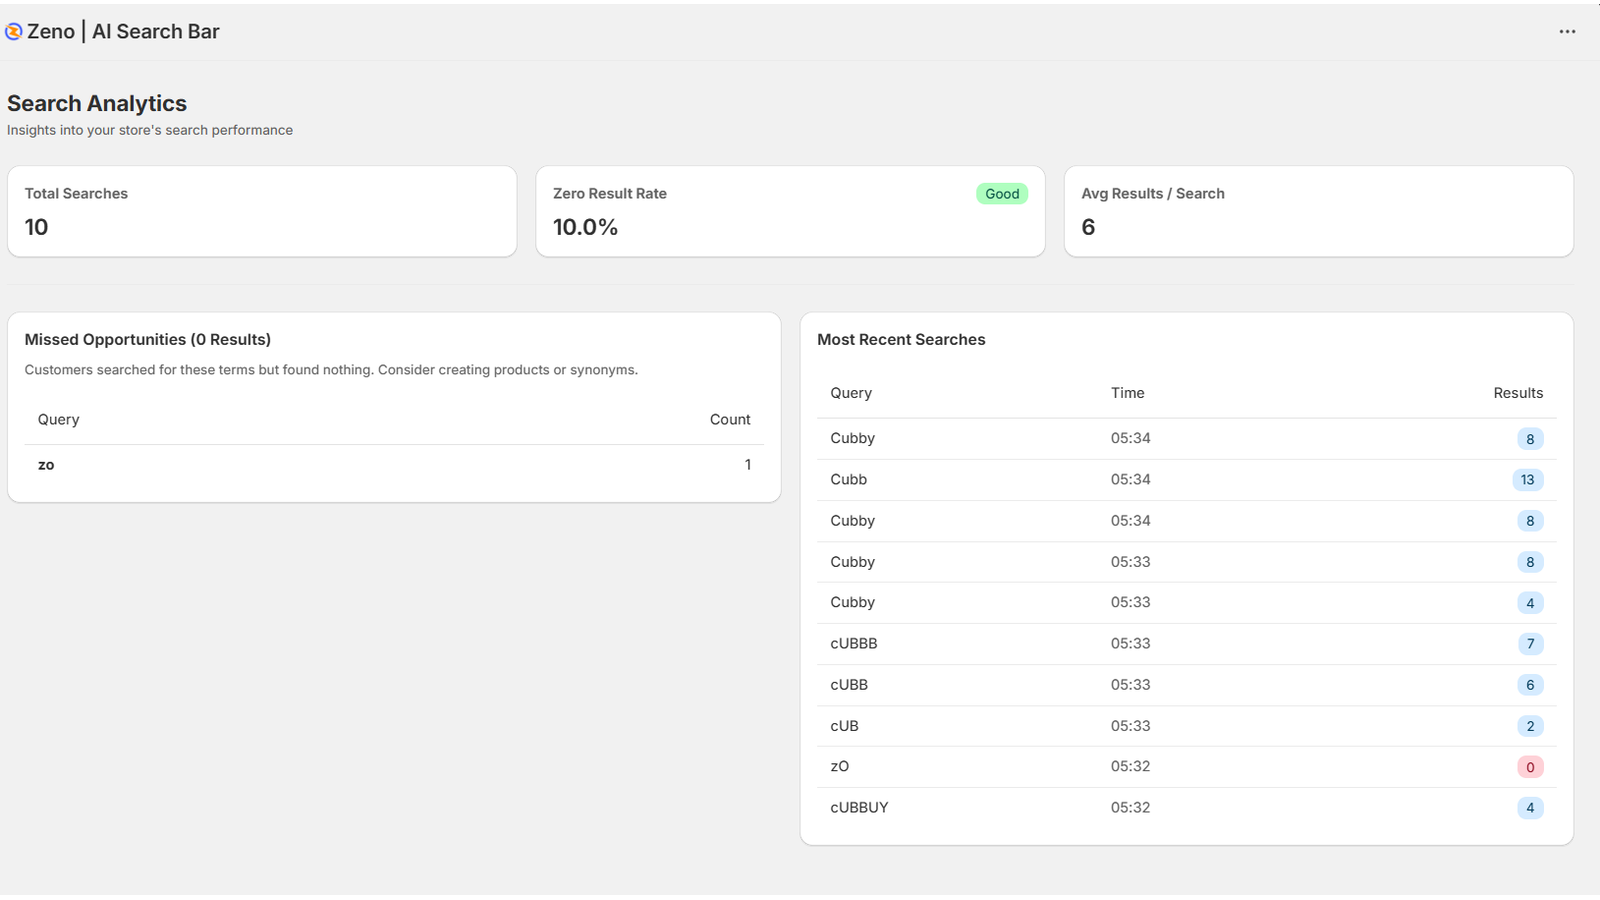Image resolution: width=1600 pixels, height=900 pixels.
Task: Click the Good status badge
Action: (x=1002, y=193)
